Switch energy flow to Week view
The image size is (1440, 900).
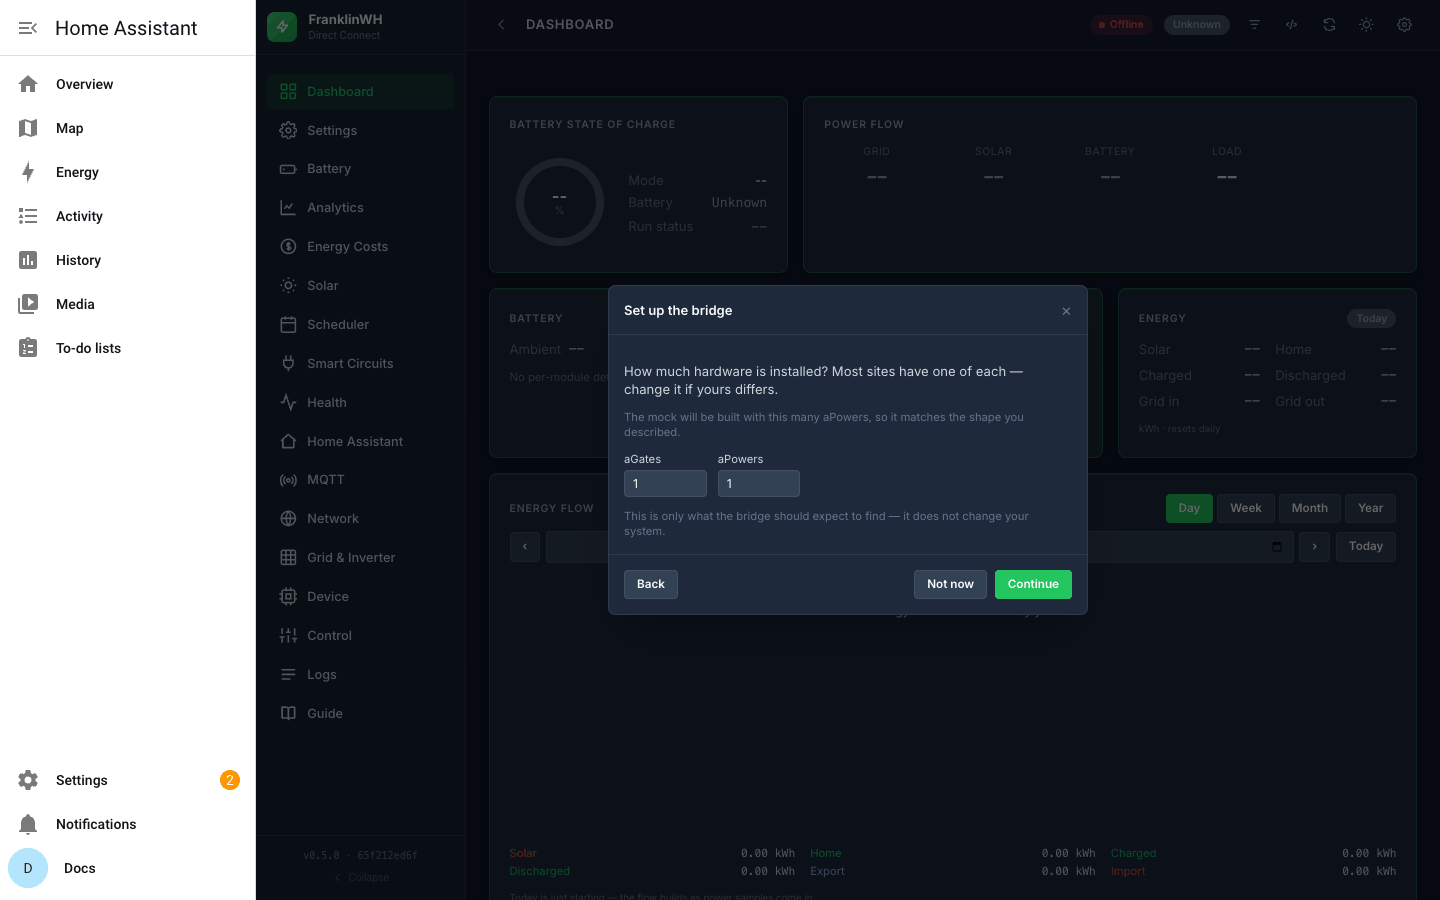pos(1245,508)
